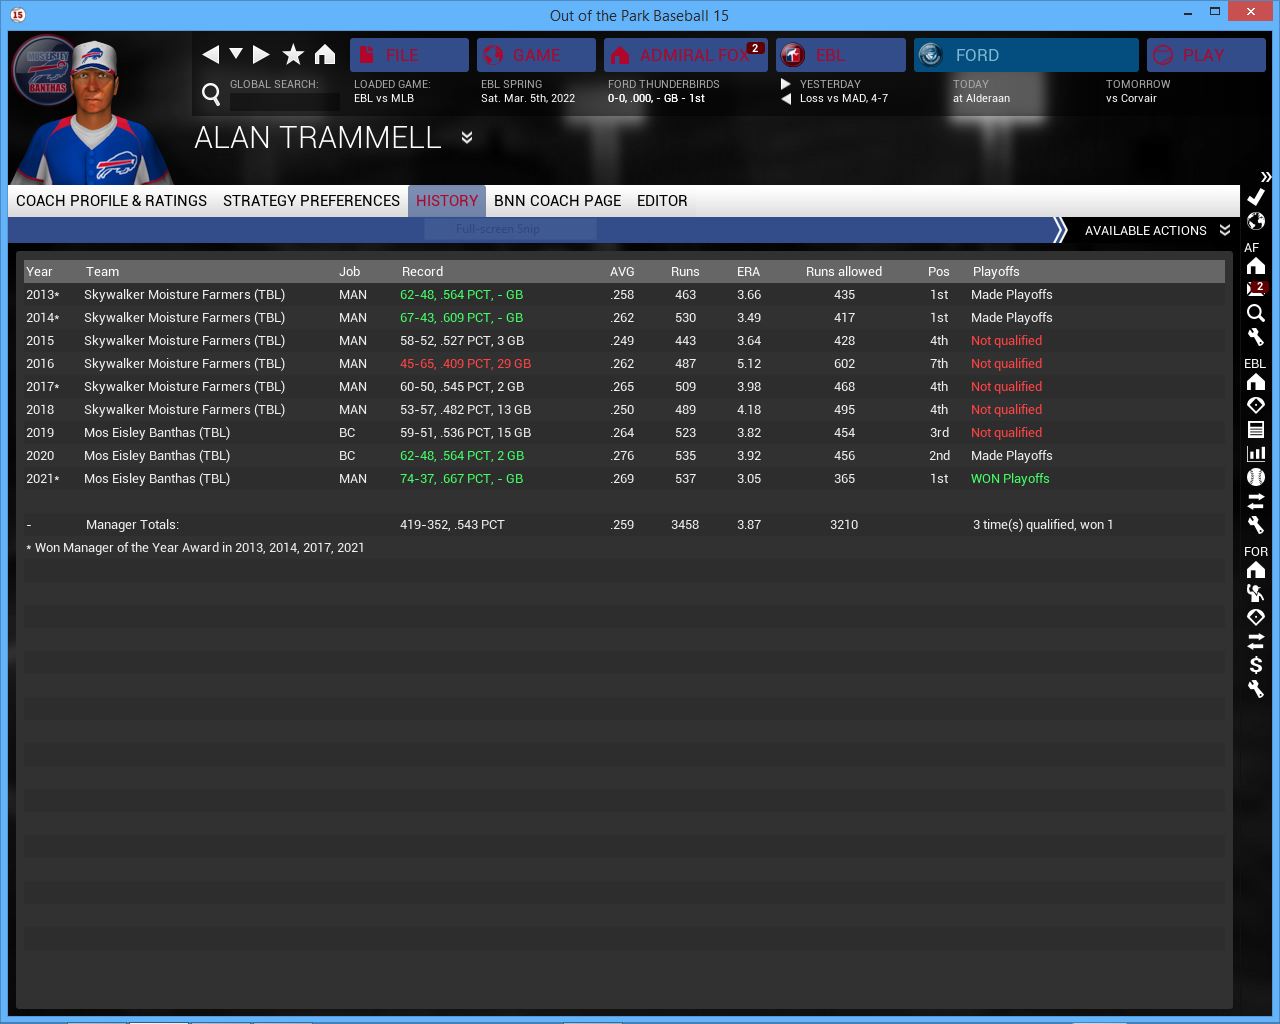
Task: Click the bookmark star icon
Action: pyautogui.click(x=293, y=55)
